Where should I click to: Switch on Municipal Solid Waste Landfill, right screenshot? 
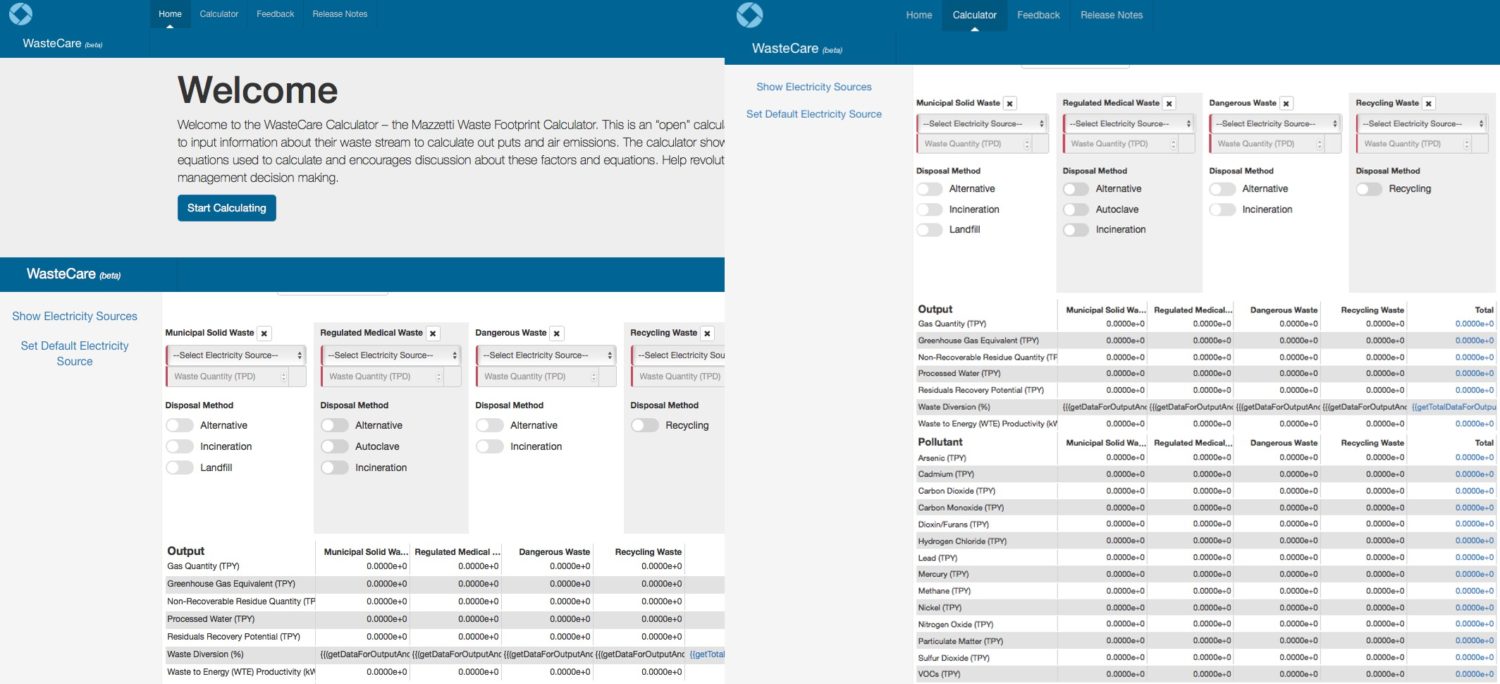(929, 229)
